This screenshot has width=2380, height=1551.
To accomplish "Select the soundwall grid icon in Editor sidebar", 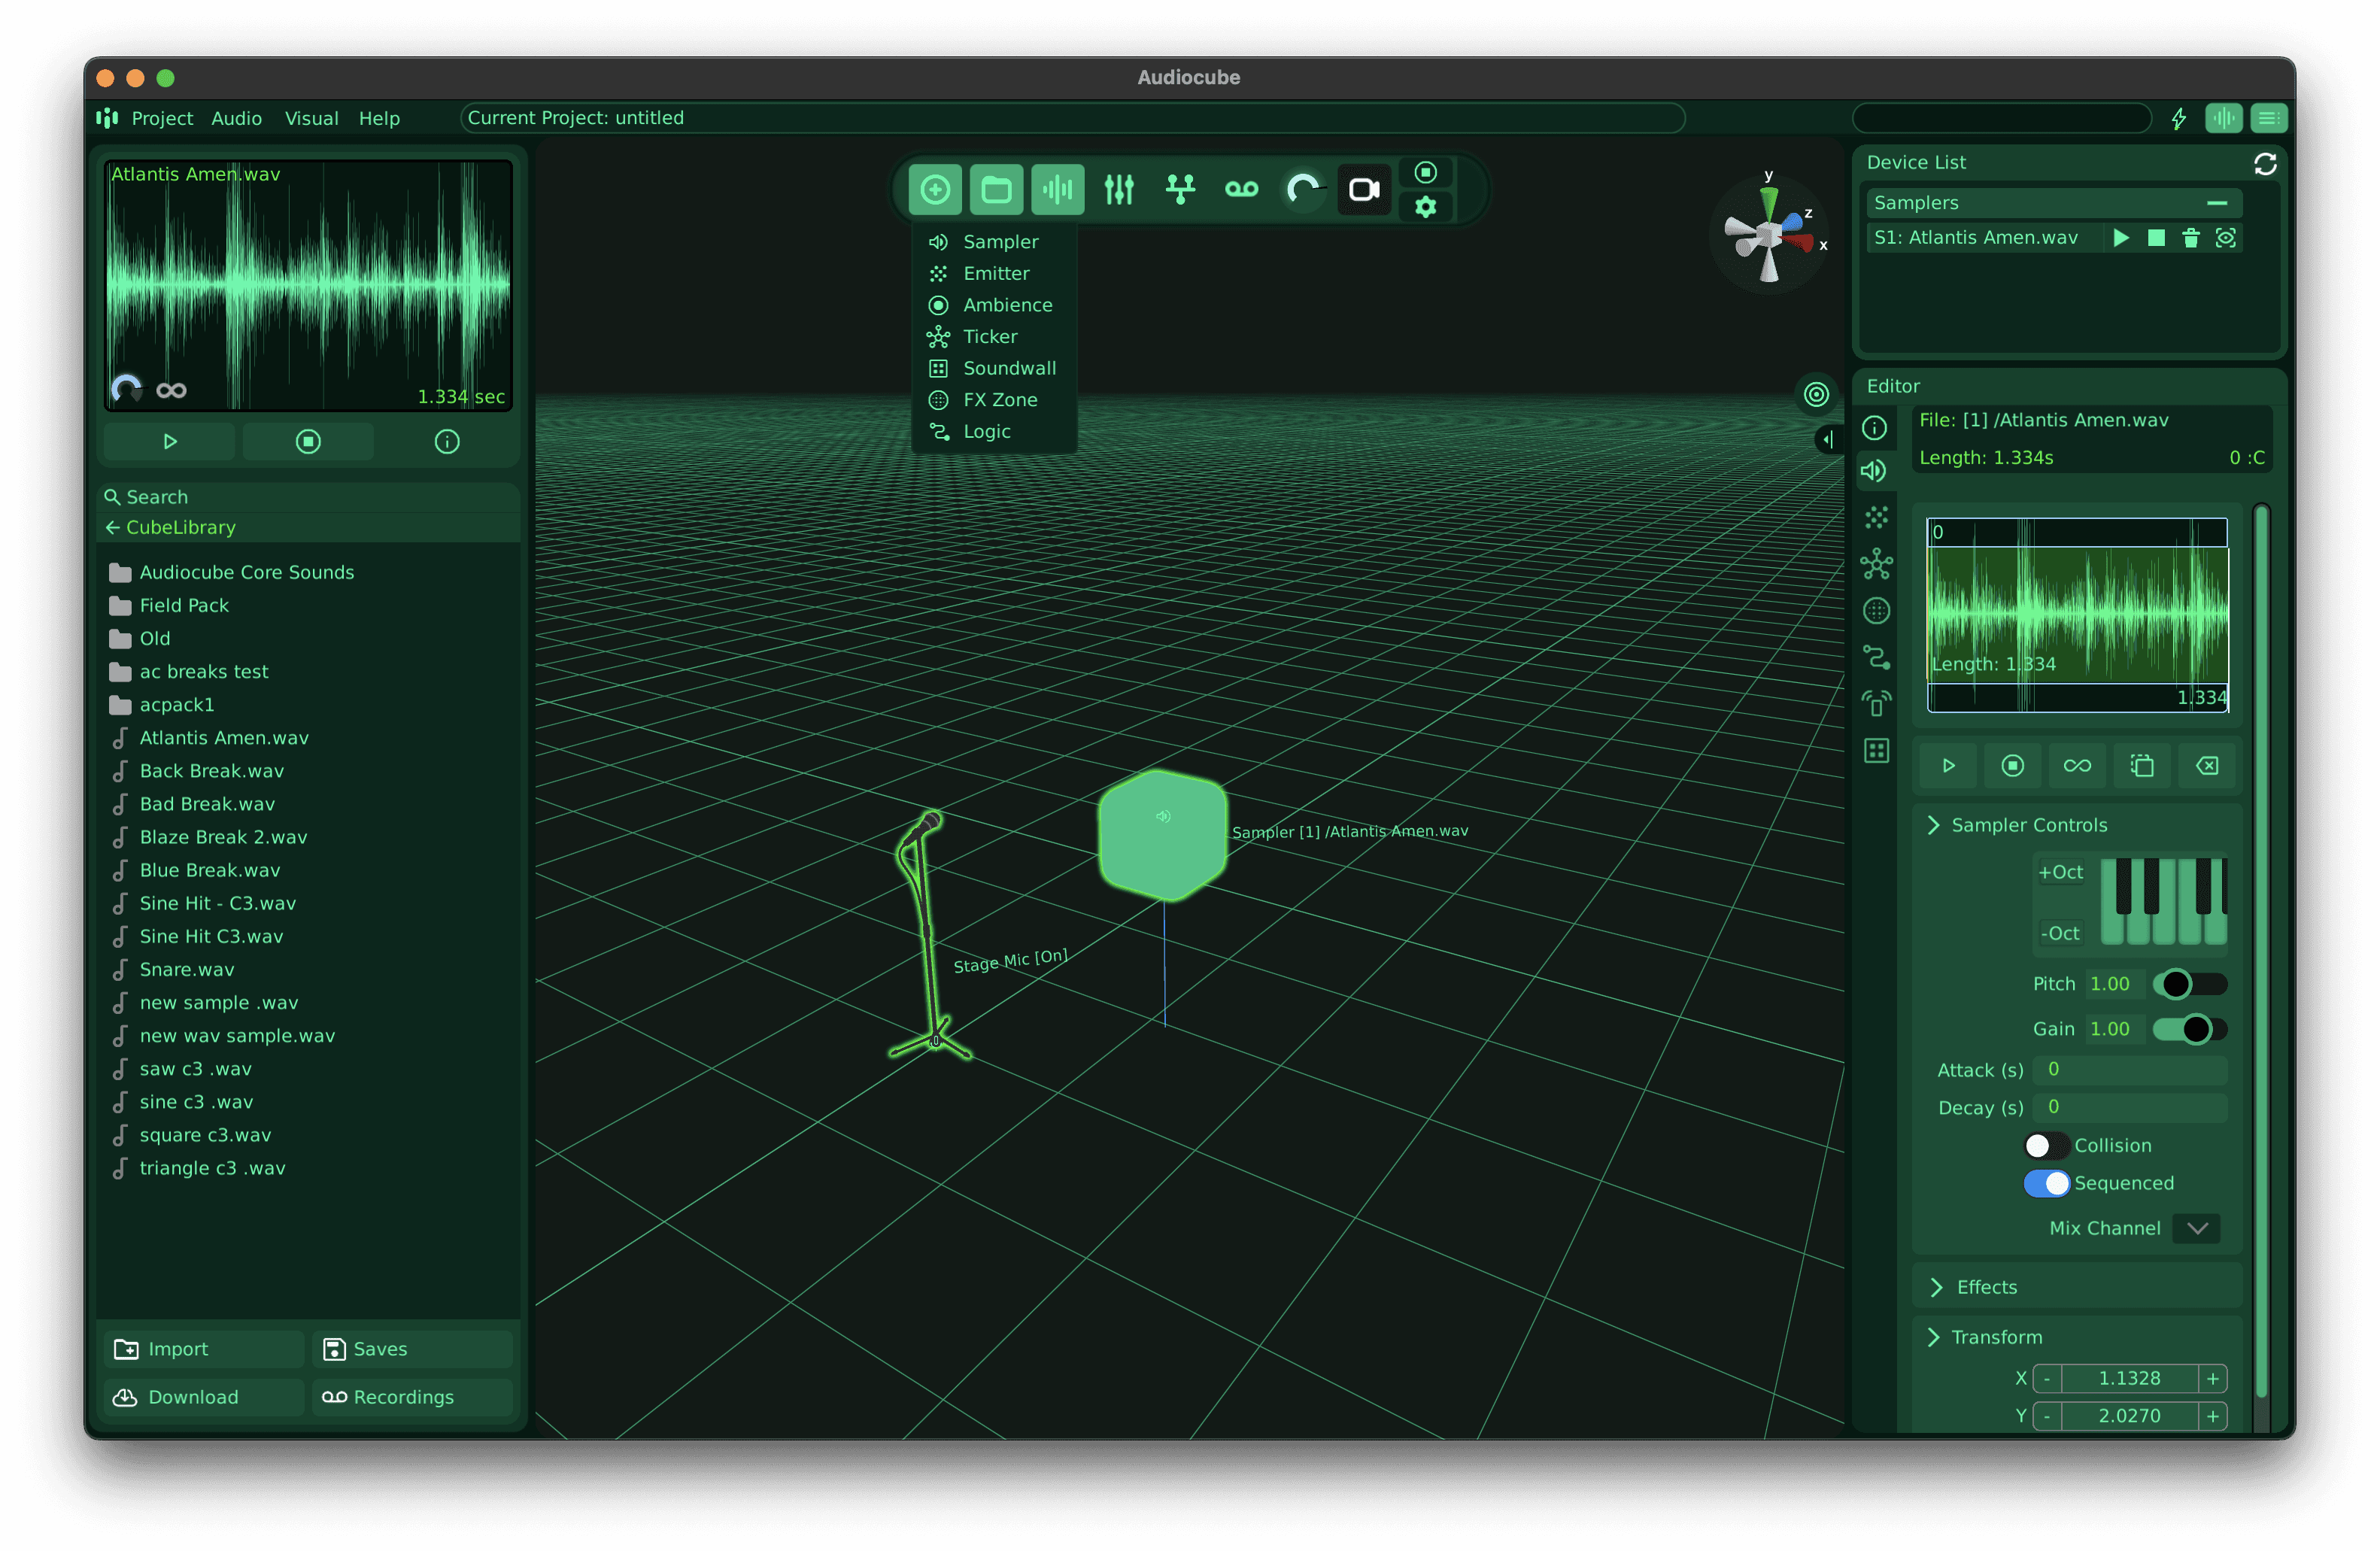I will tap(1876, 751).
